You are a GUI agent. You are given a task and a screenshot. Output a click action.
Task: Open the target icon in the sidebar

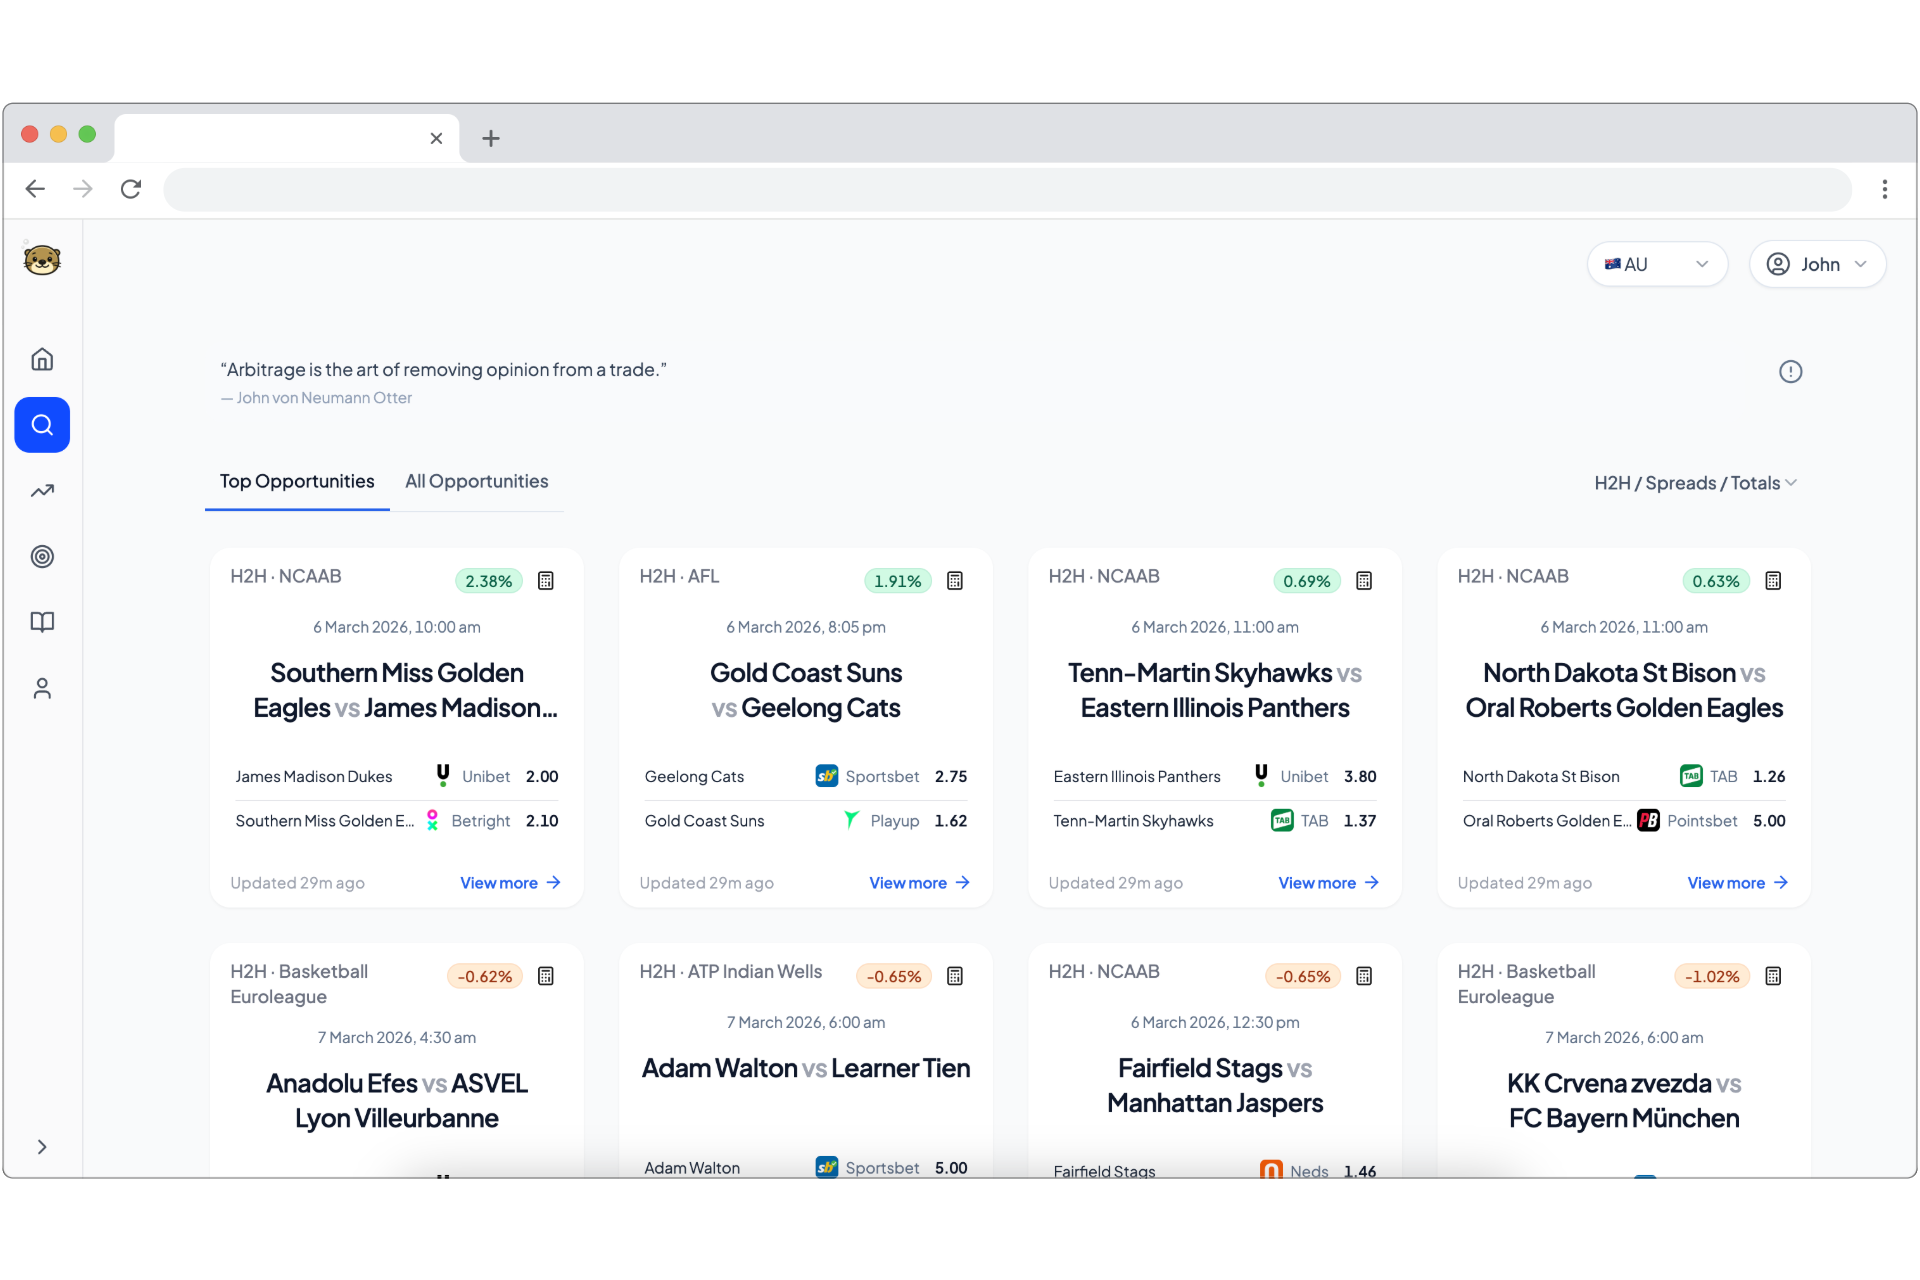click(x=42, y=556)
